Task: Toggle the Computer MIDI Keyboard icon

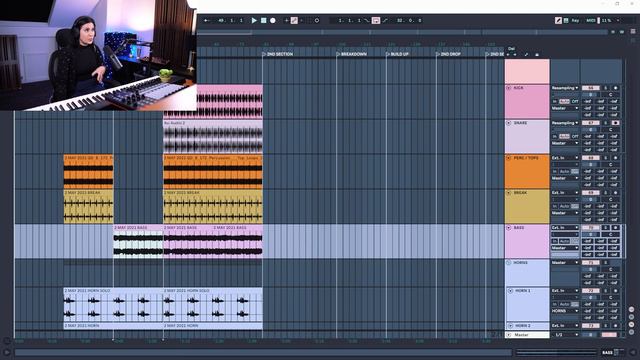Action: 566,20
